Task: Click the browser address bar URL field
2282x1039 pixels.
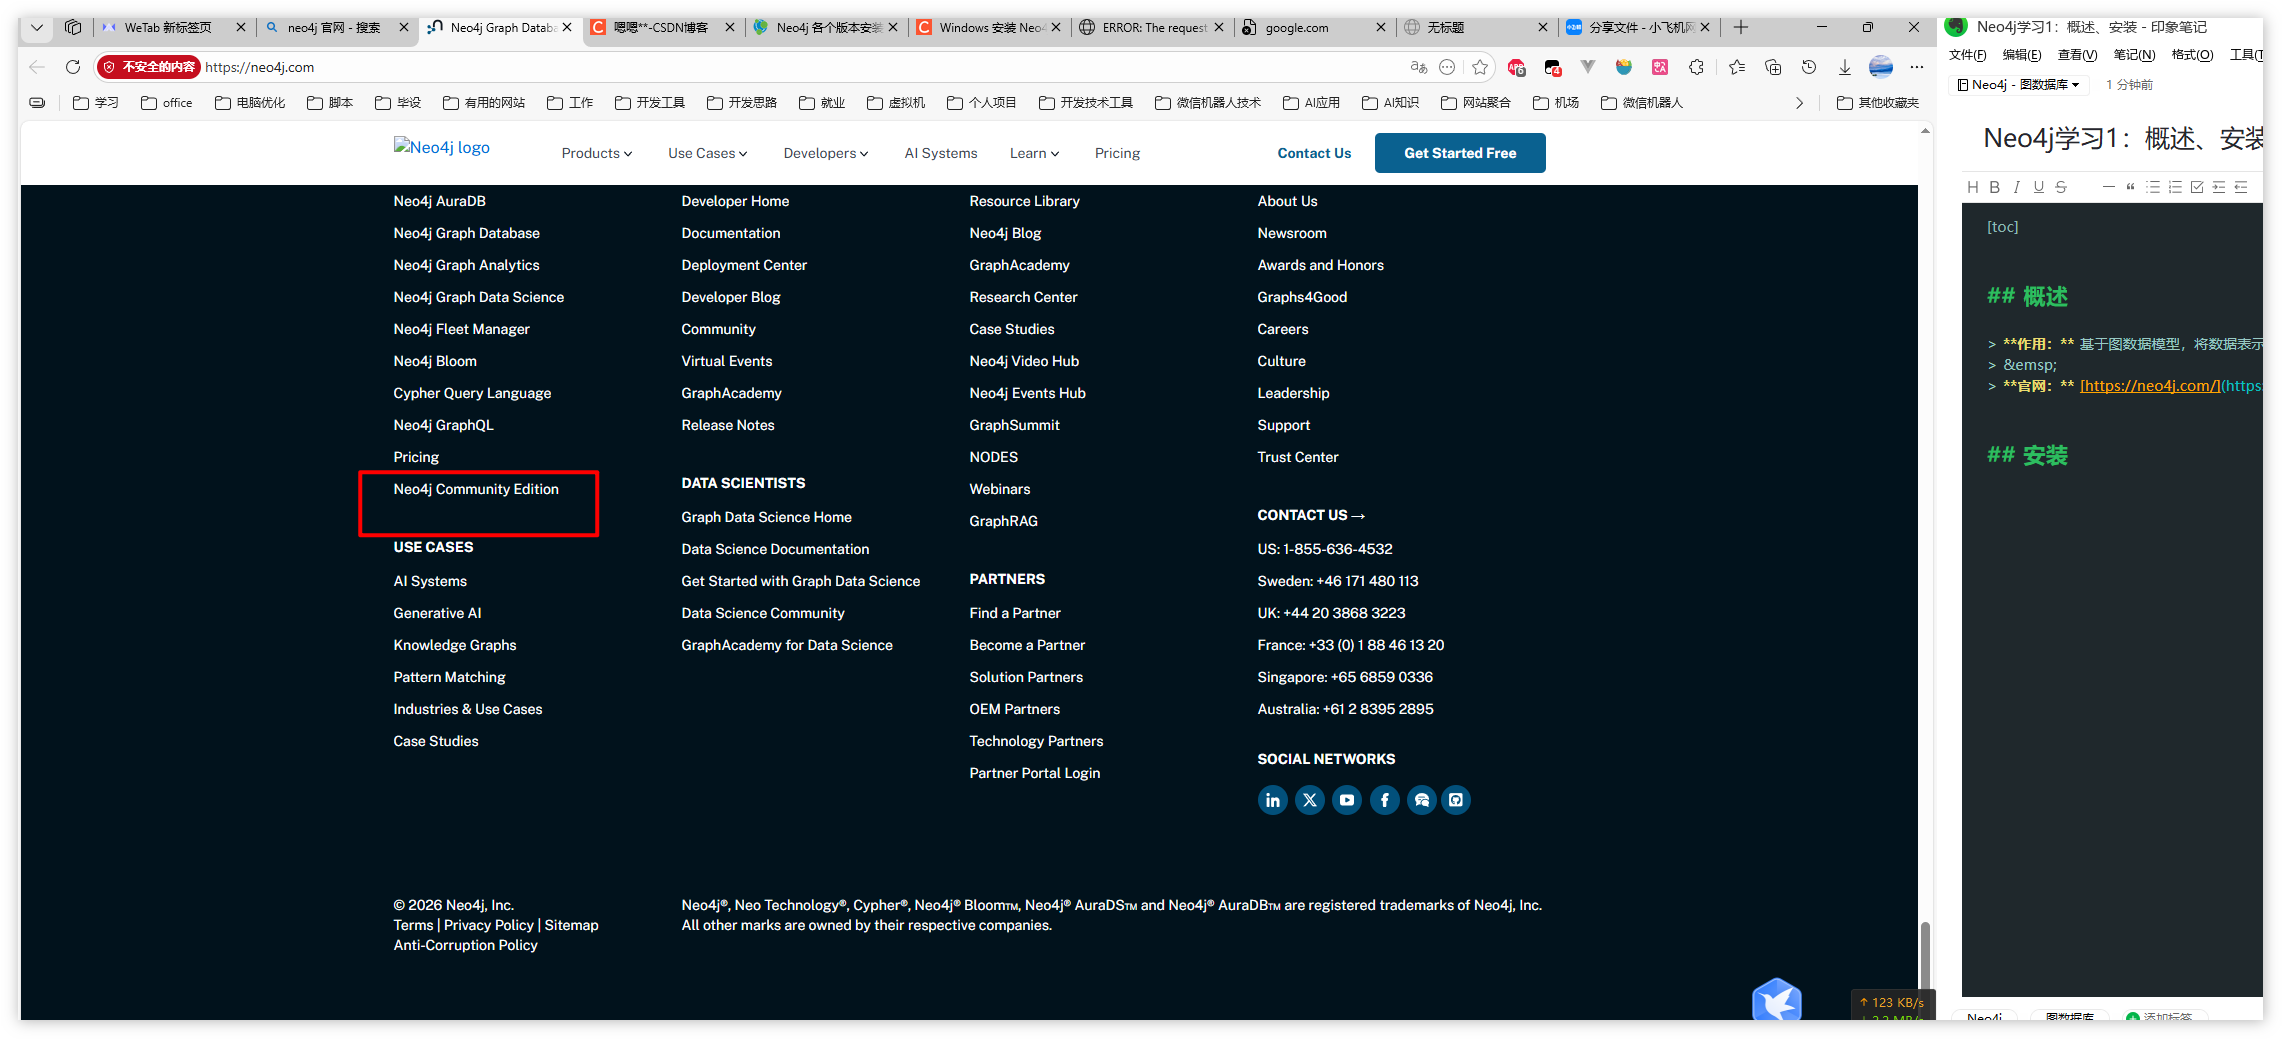Action: pos(800,67)
